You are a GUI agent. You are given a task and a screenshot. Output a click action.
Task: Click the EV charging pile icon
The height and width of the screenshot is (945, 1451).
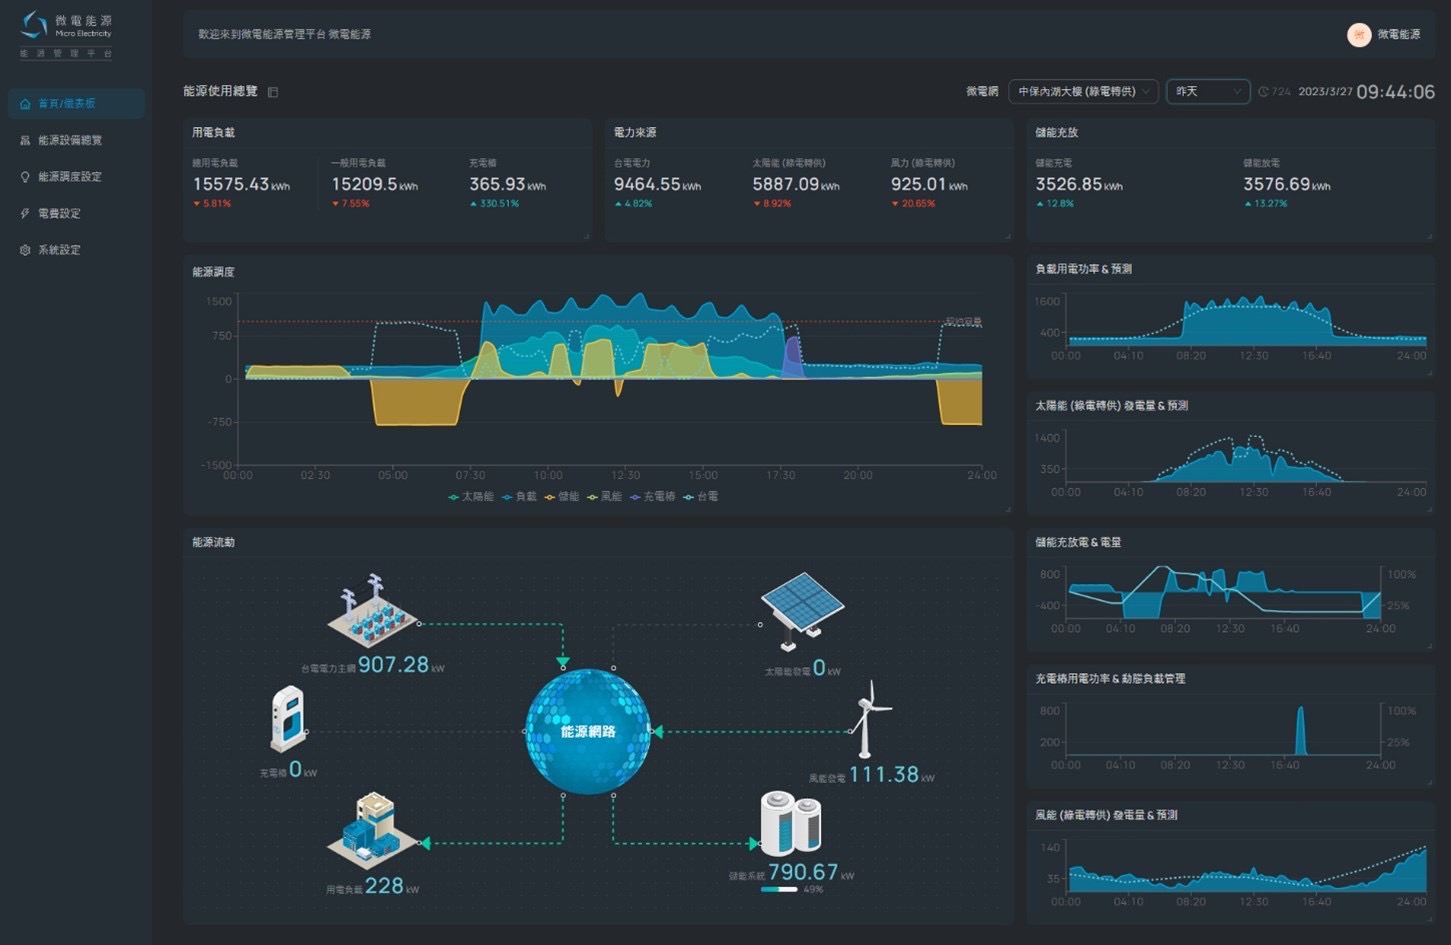(288, 718)
